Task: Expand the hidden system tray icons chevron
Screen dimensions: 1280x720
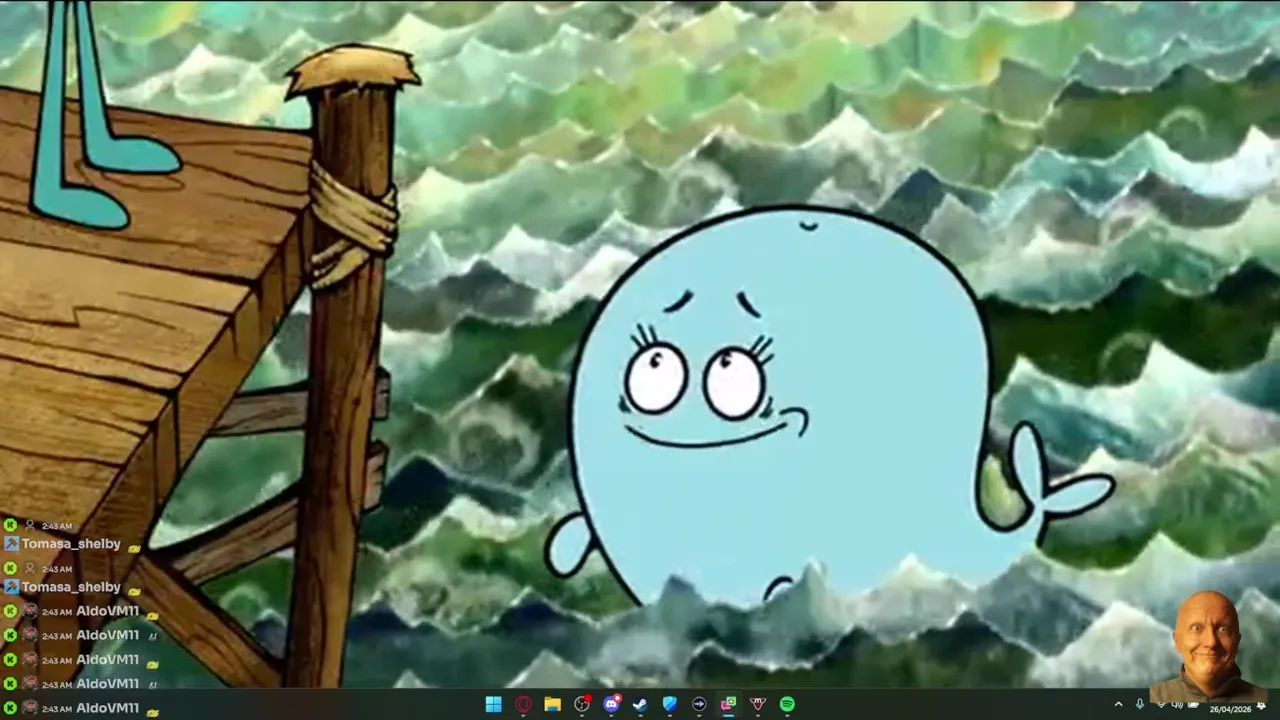Action: [x=1119, y=704]
